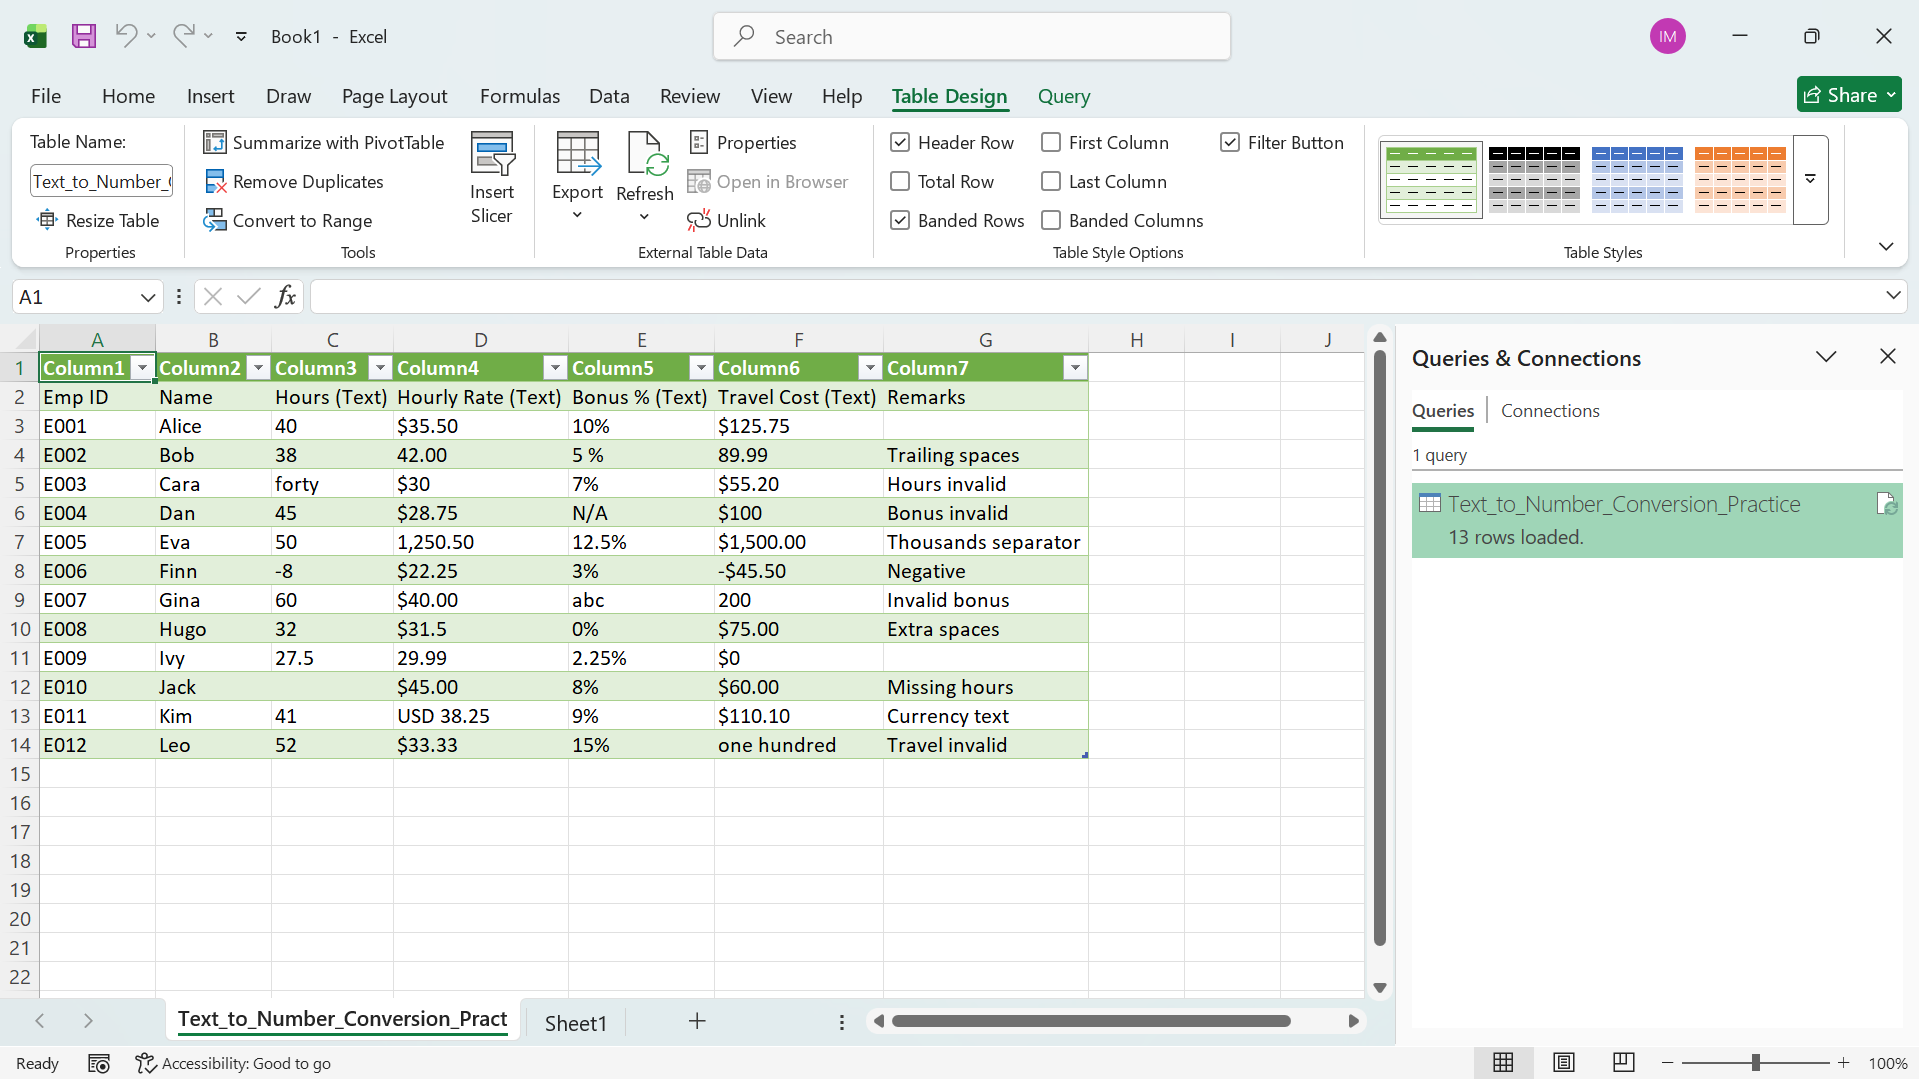Switch to Page Layout view in status bar
Viewport: 1919px width, 1079px height.
(x=1563, y=1063)
